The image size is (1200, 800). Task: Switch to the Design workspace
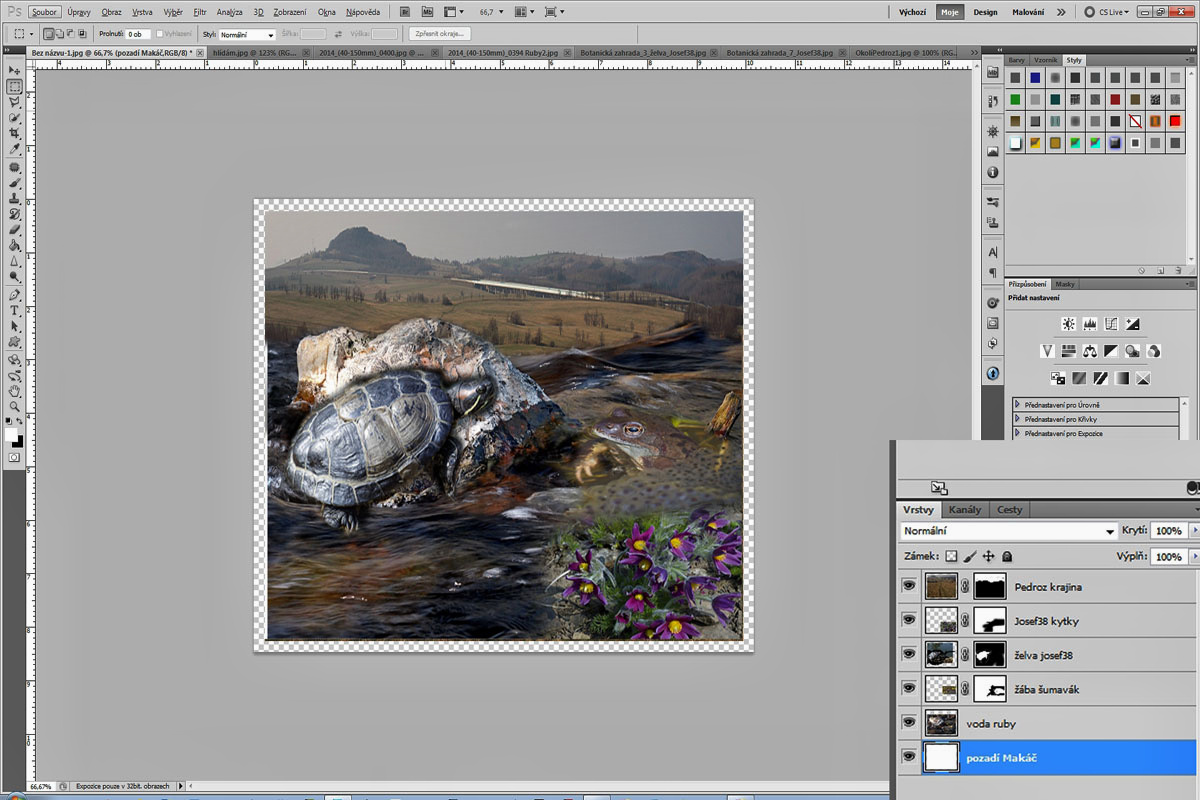pyautogui.click(x=985, y=12)
